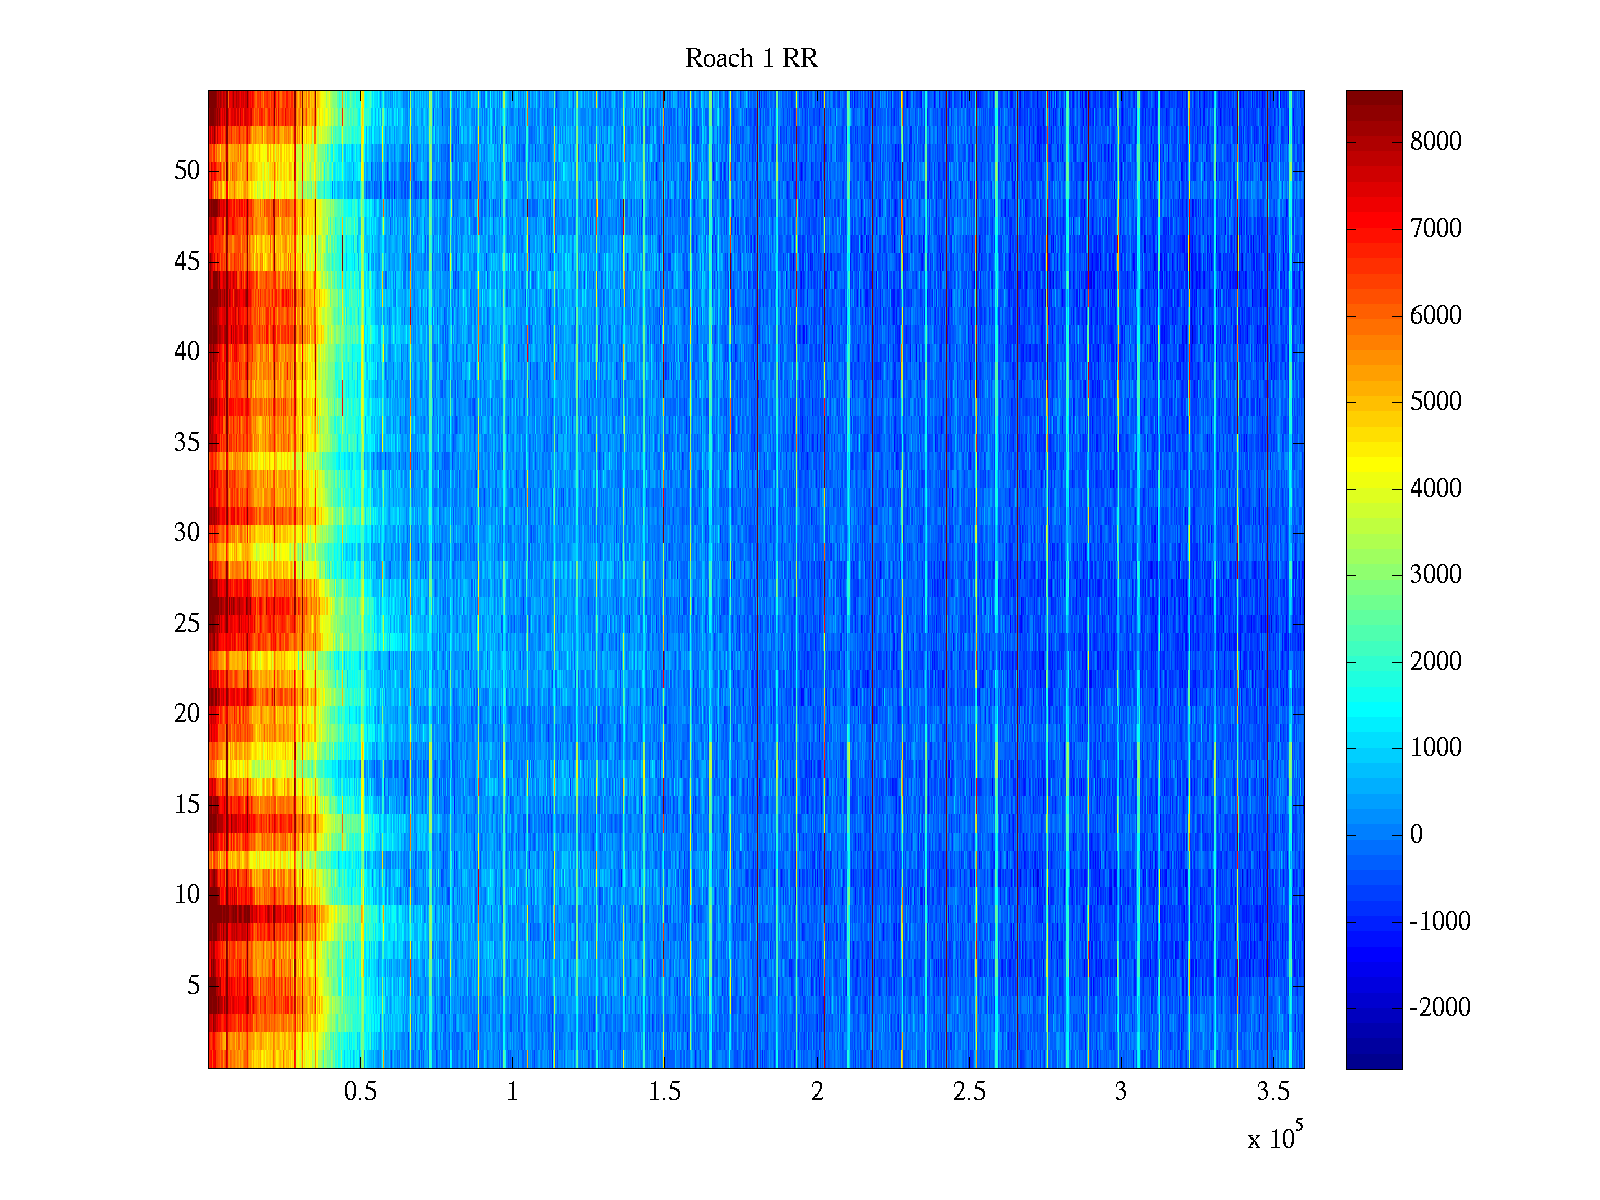Click the y-axis tick label 35
The width and height of the screenshot is (1600, 1200).
click(x=187, y=443)
